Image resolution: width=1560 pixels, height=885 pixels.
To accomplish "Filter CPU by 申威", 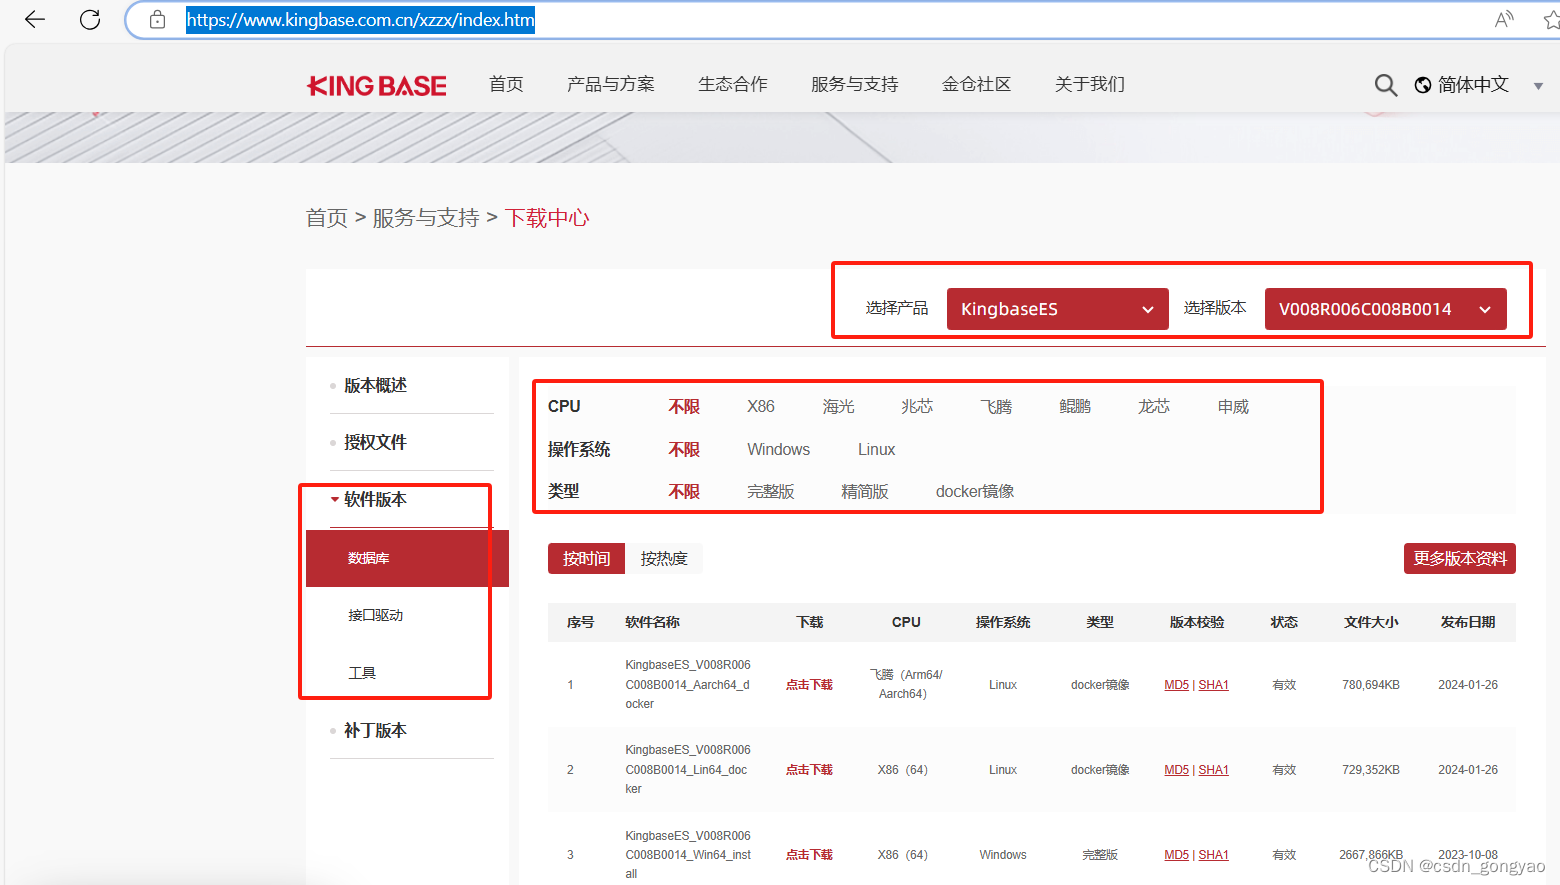I will click(x=1234, y=406).
